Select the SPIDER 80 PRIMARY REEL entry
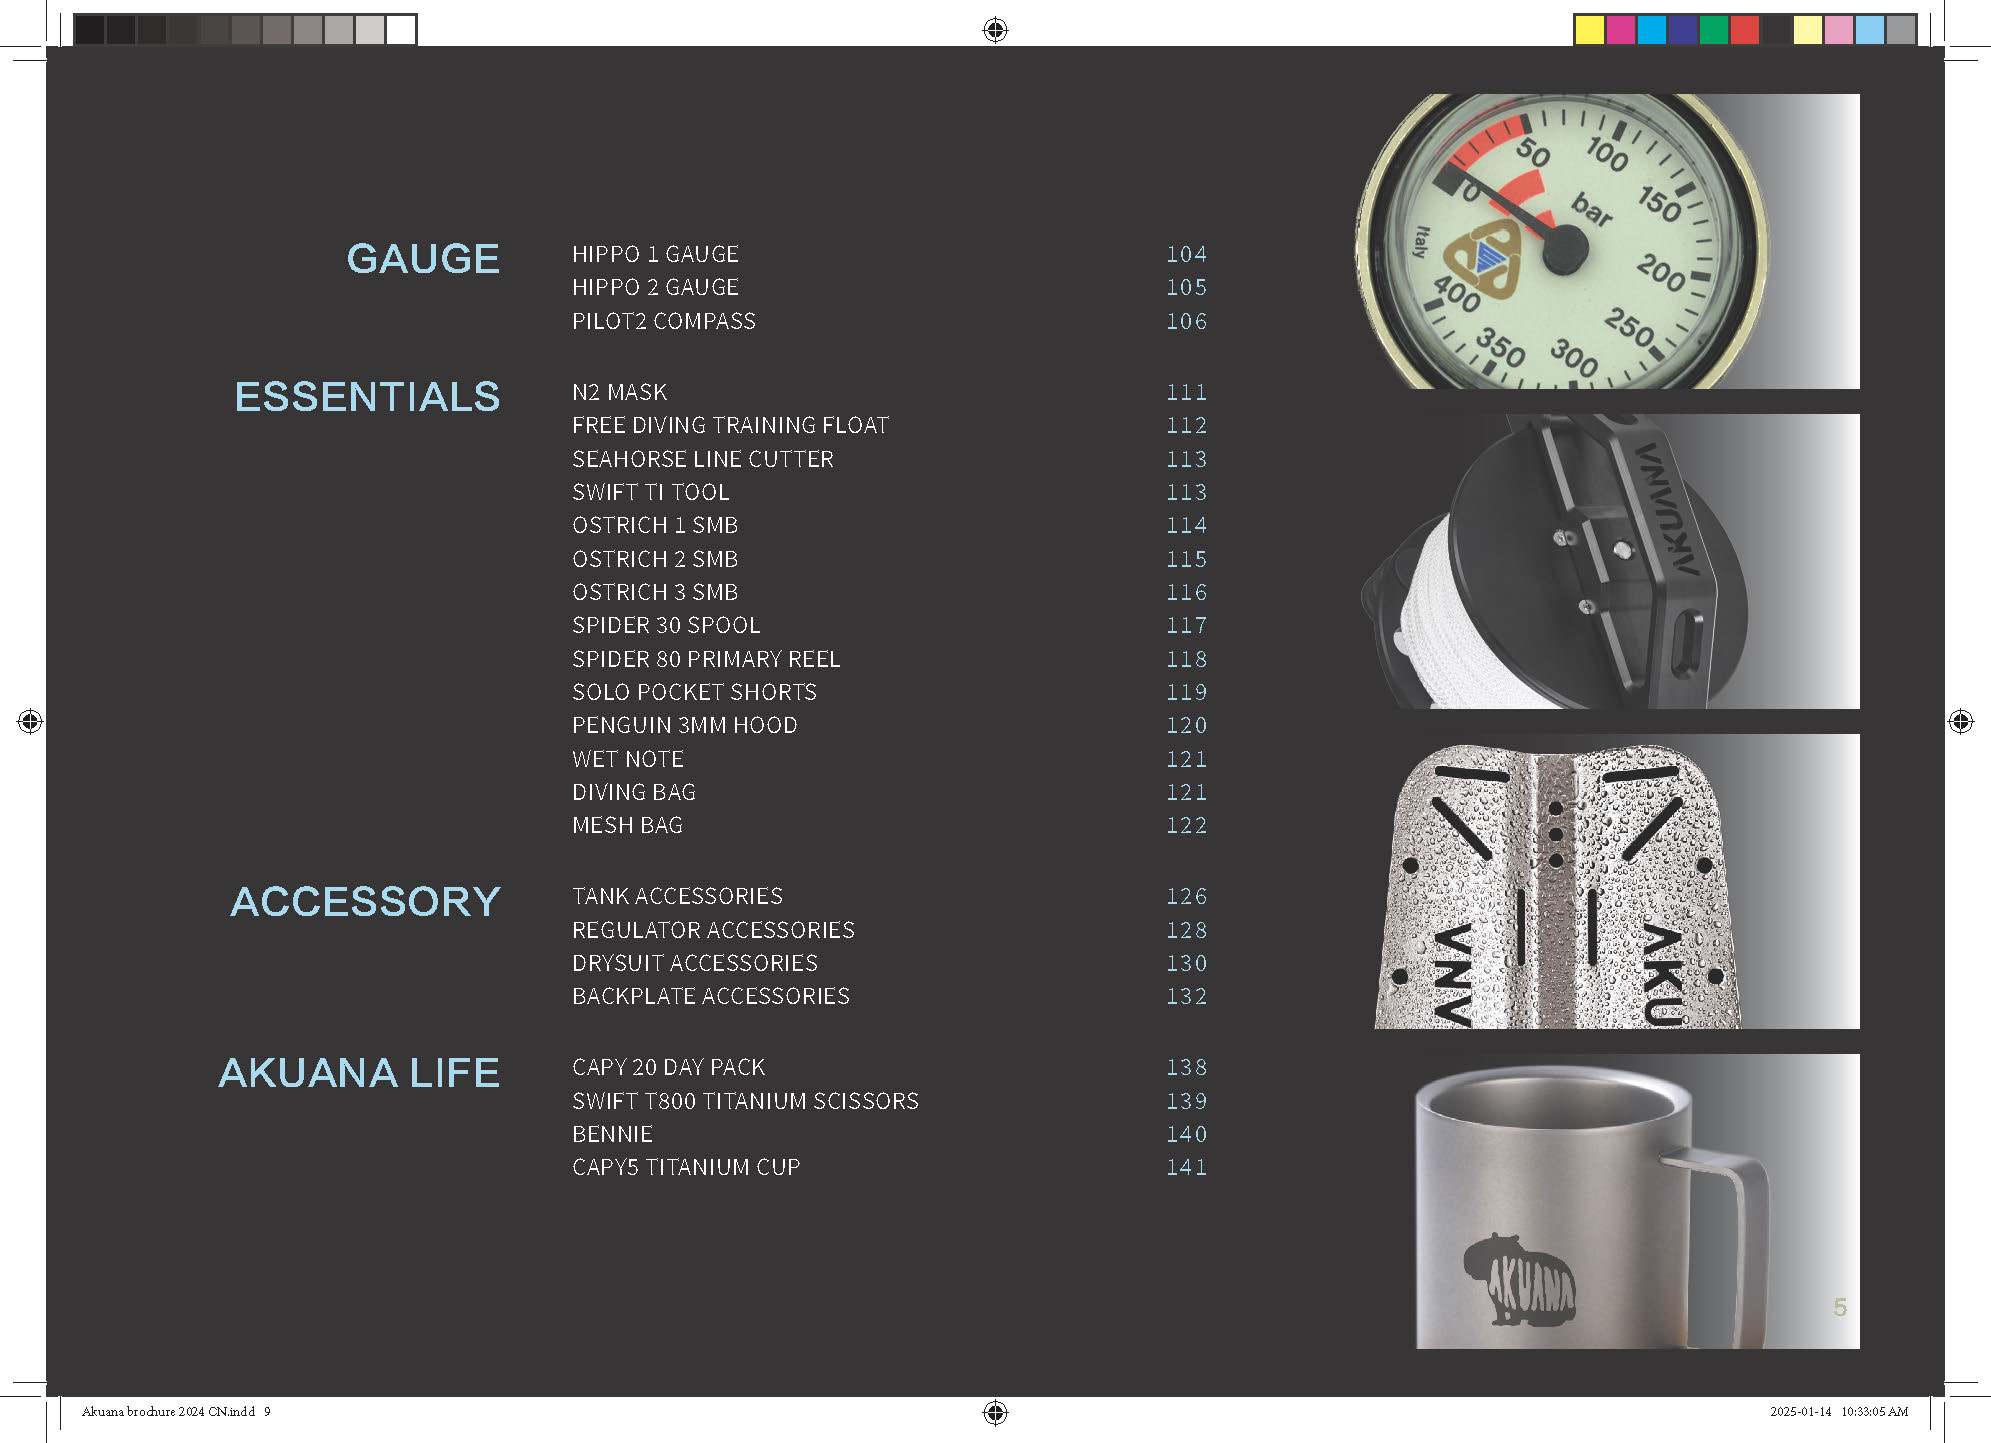 pos(706,659)
